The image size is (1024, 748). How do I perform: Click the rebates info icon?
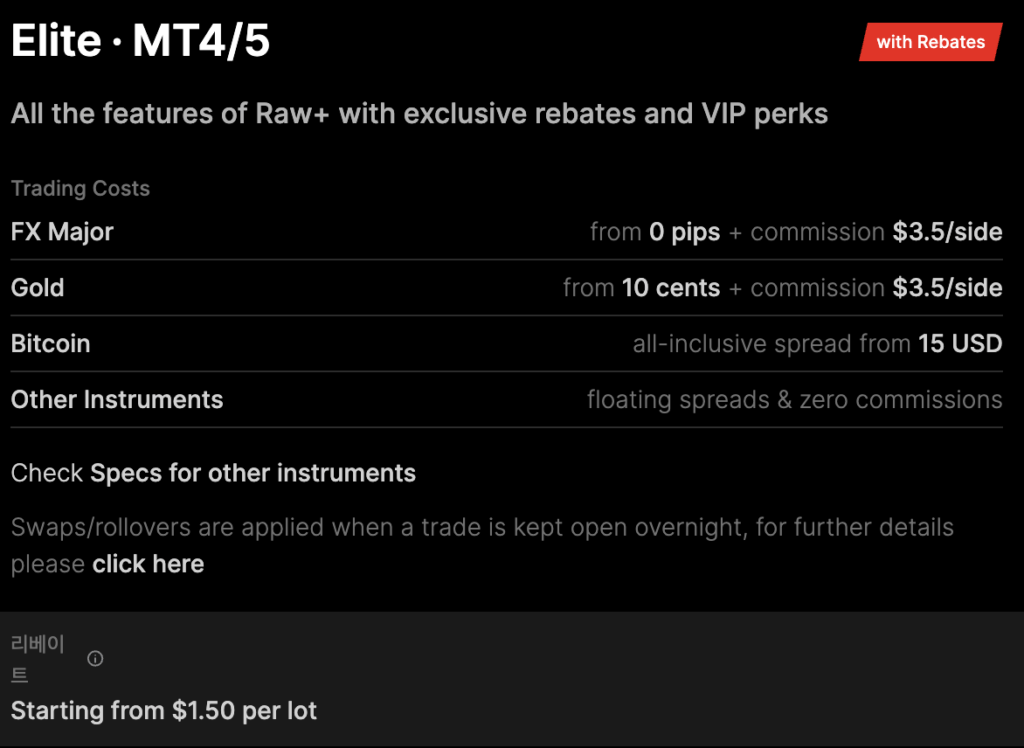click(95, 659)
